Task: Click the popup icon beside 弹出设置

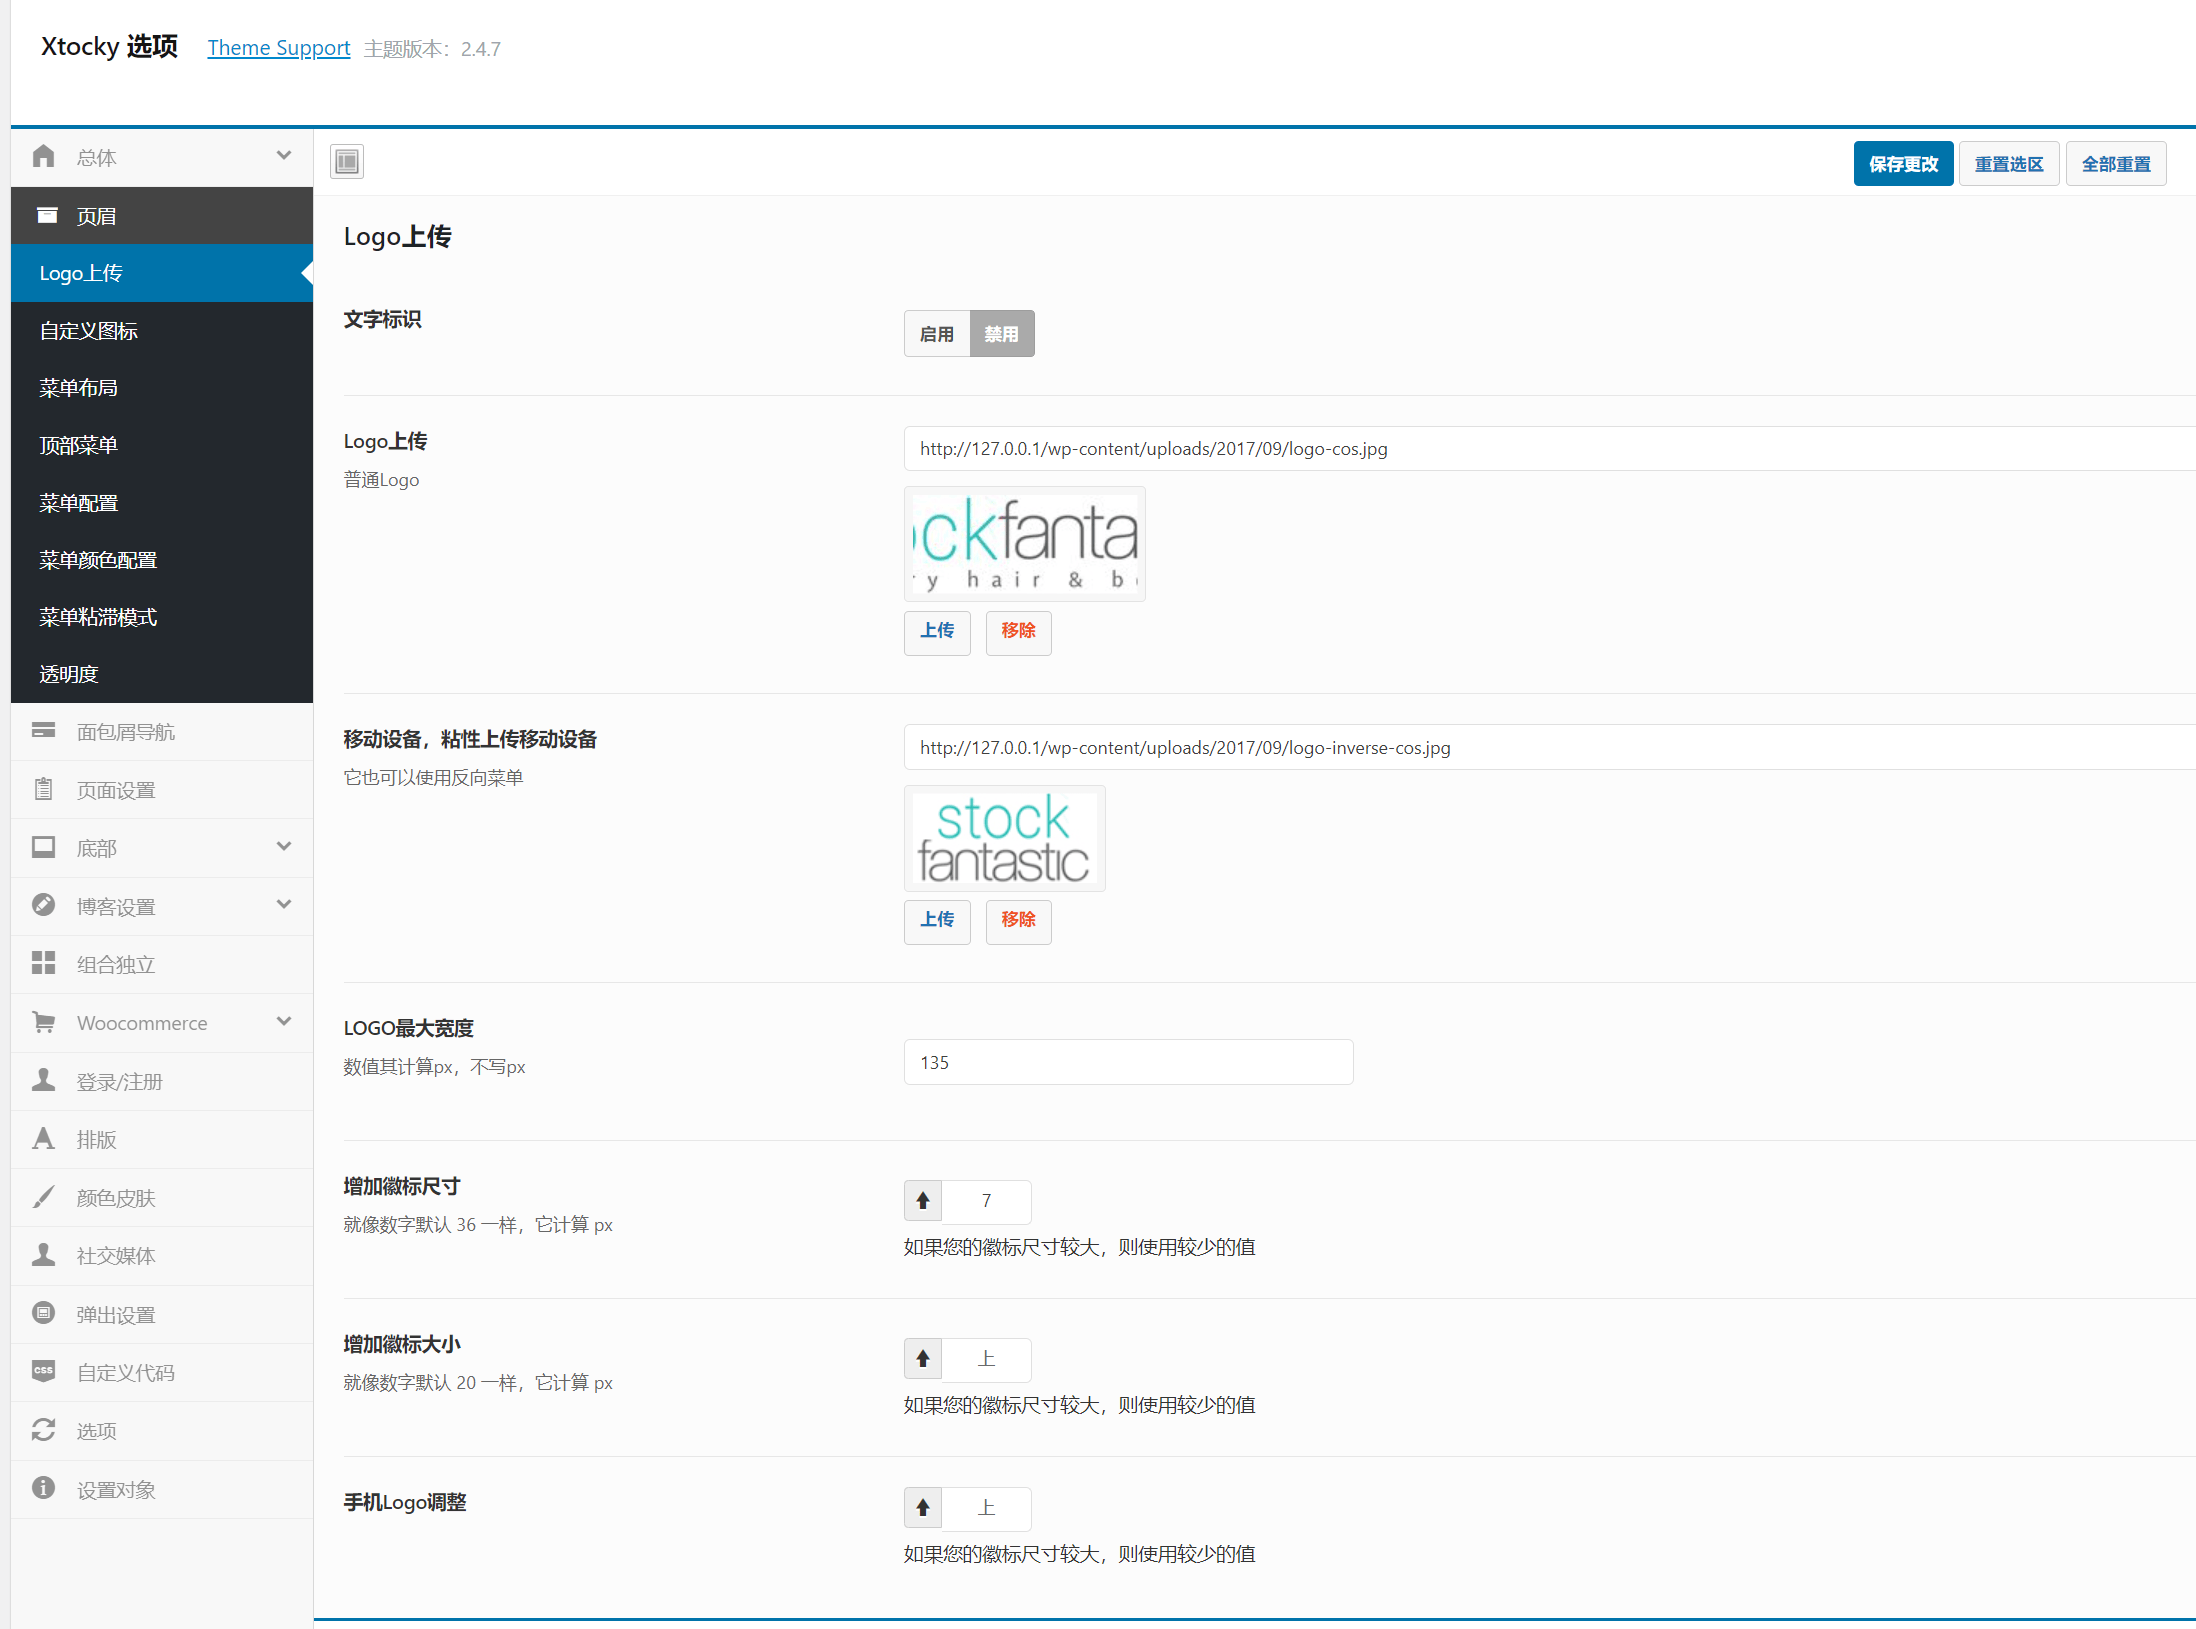Action: [43, 1313]
